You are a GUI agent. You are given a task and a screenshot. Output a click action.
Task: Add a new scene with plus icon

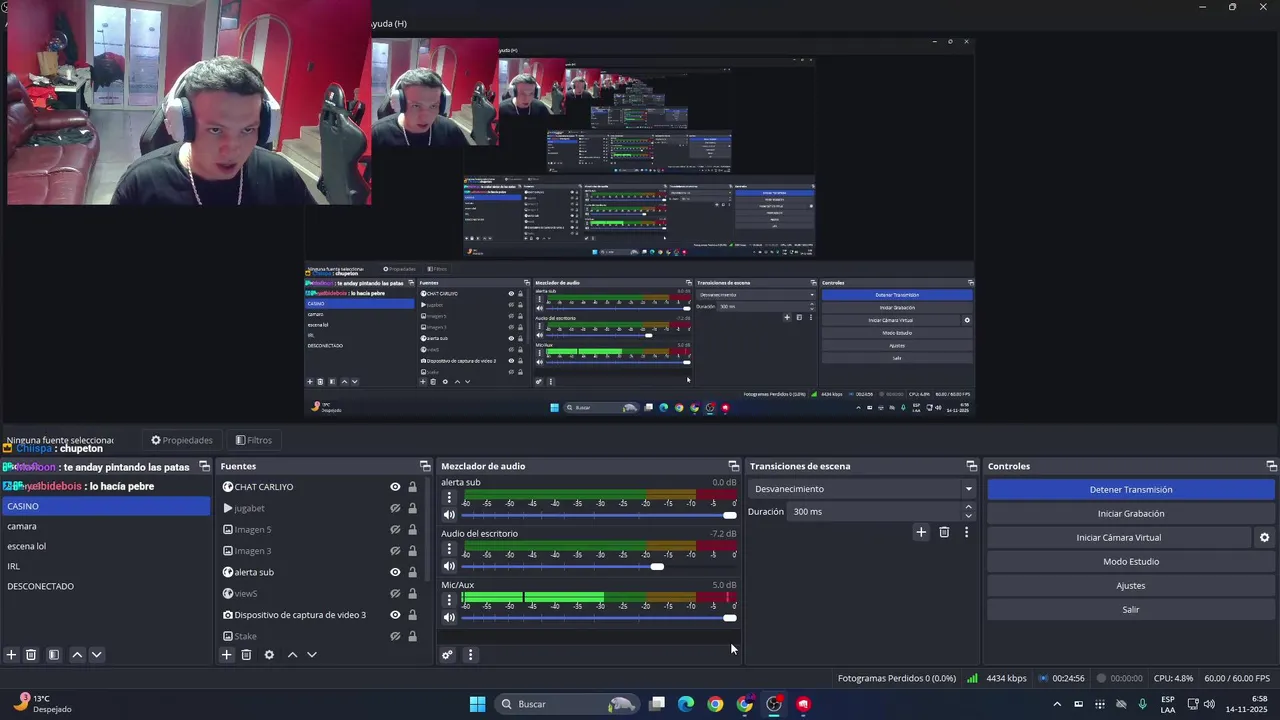tap(11, 655)
